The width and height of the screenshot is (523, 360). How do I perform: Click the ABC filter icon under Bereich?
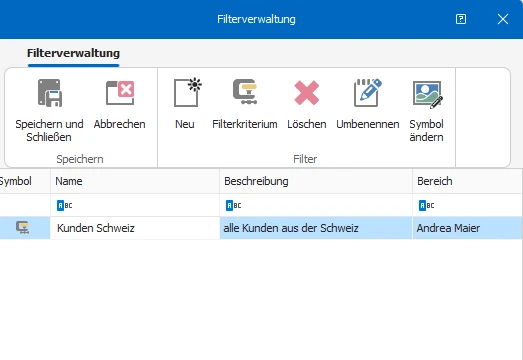(427, 205)
